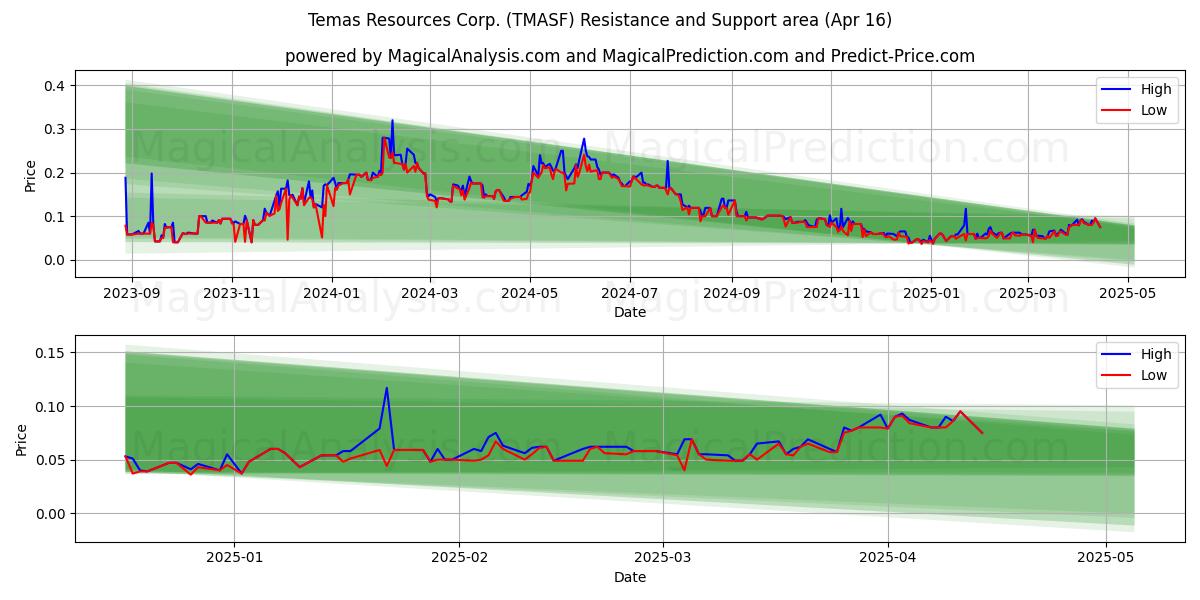This screenshot has width=1200, height=600.
Task: Click the '2024-01' date tick label
Action: [332, 294]
